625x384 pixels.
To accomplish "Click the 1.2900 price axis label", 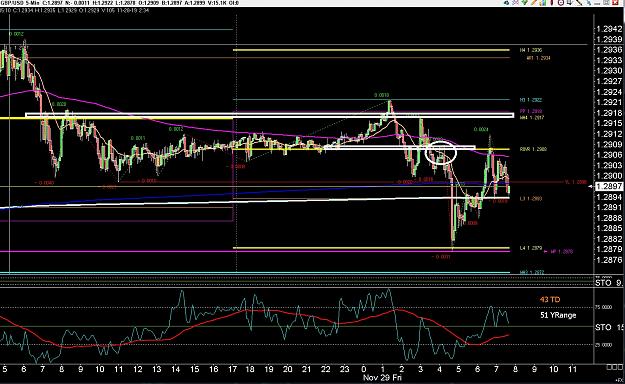I will point(609,176).
